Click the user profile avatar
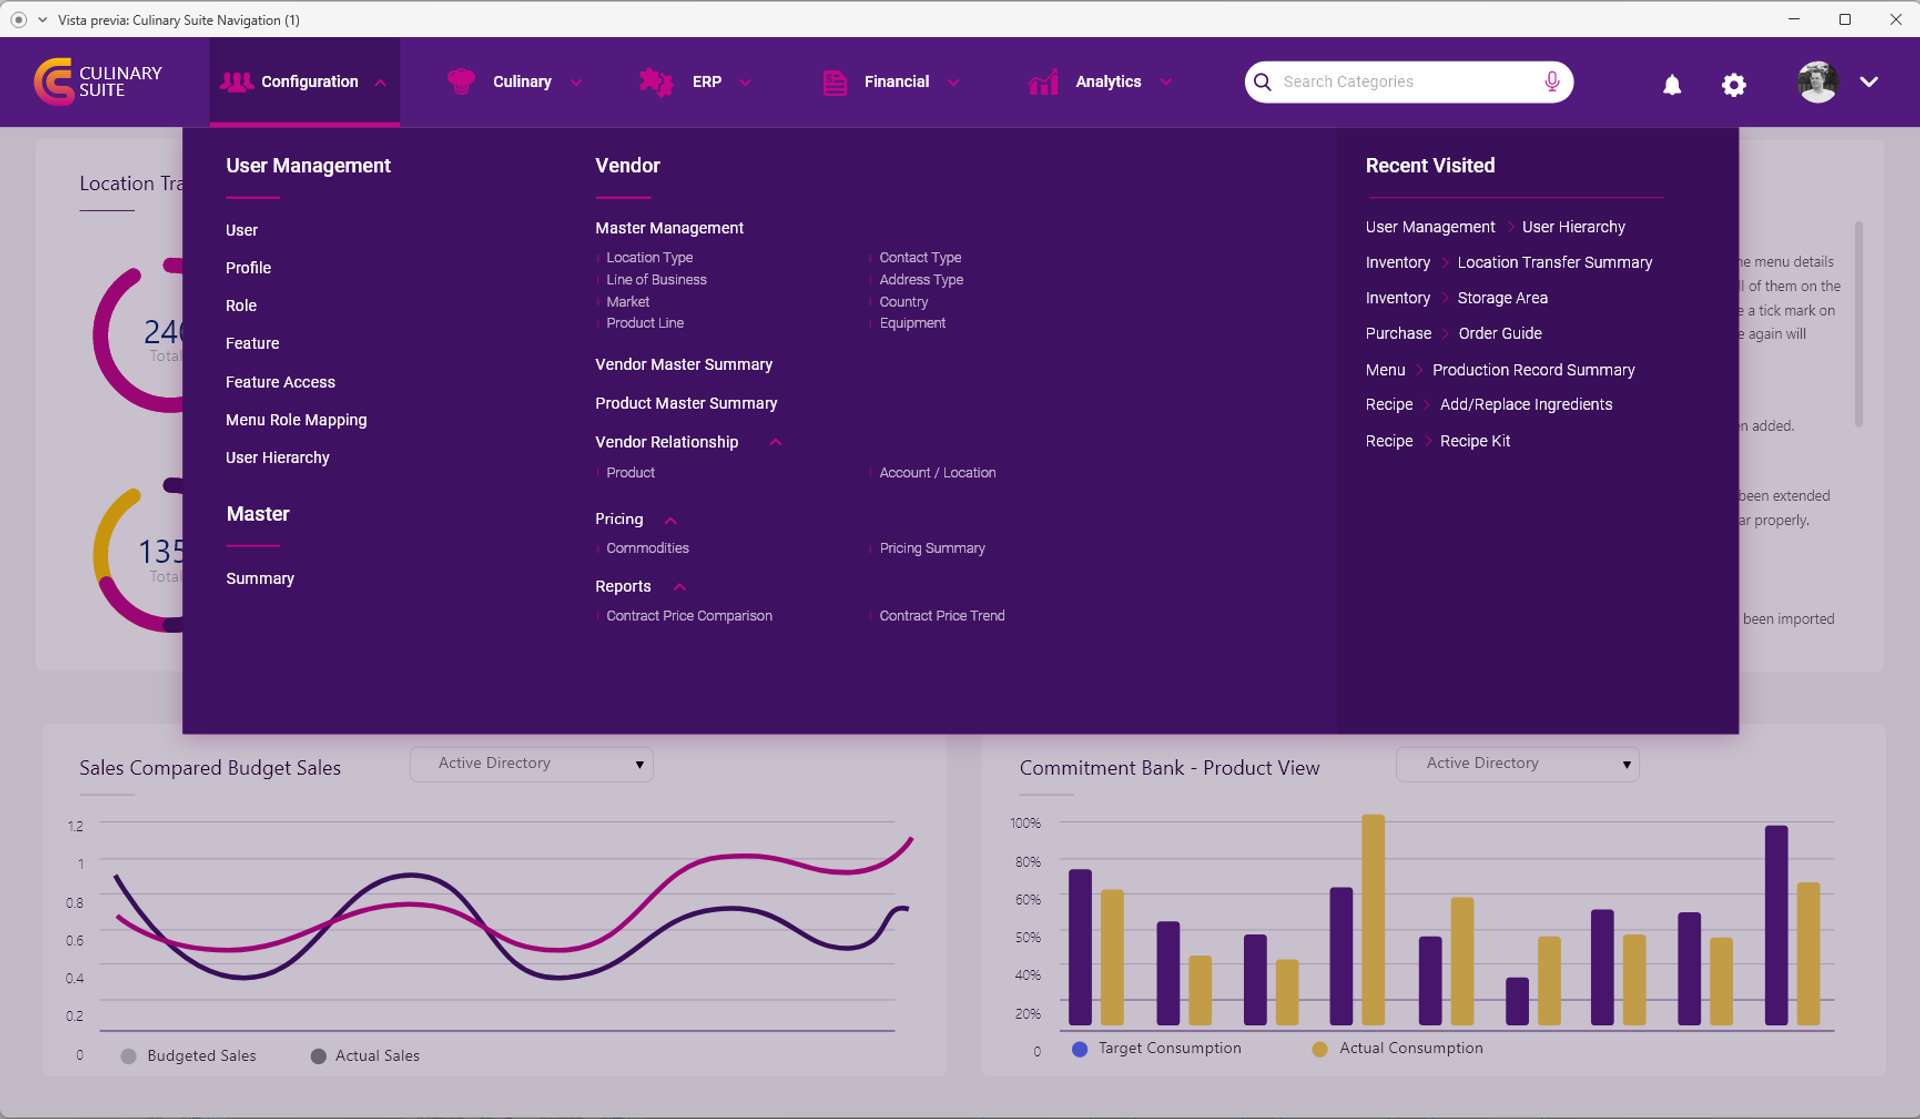 (x=1817, y=82)
